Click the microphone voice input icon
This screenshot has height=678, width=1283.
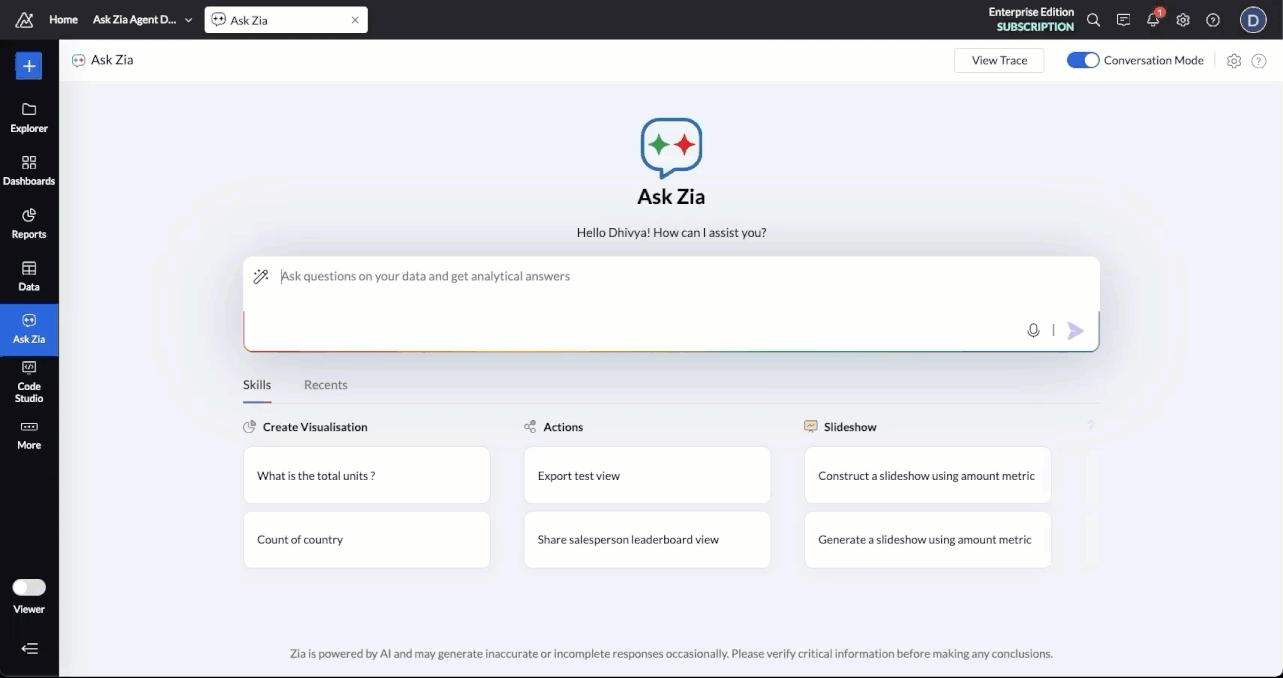pyautogui.click(x=1033, y=331)
